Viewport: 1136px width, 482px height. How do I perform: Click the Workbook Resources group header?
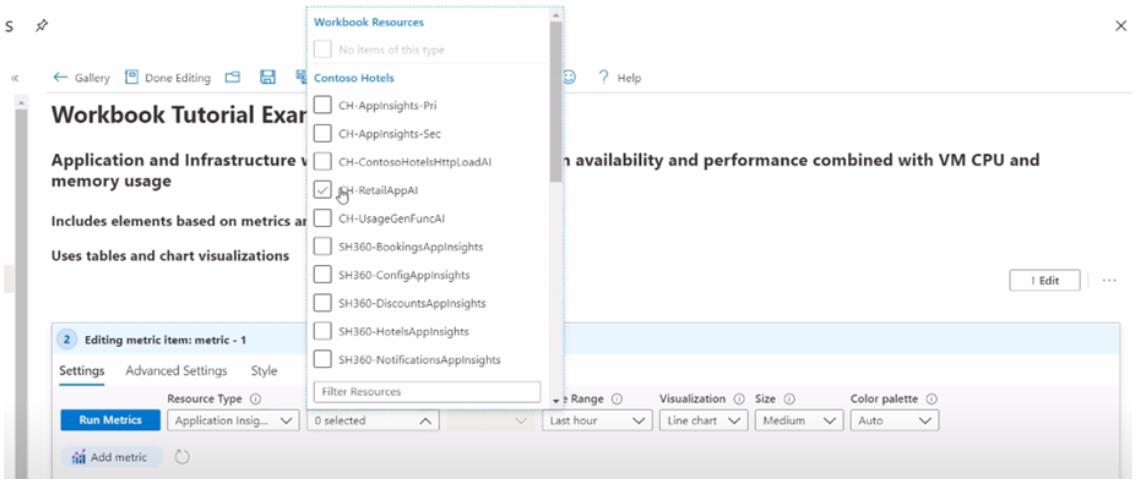369,22
